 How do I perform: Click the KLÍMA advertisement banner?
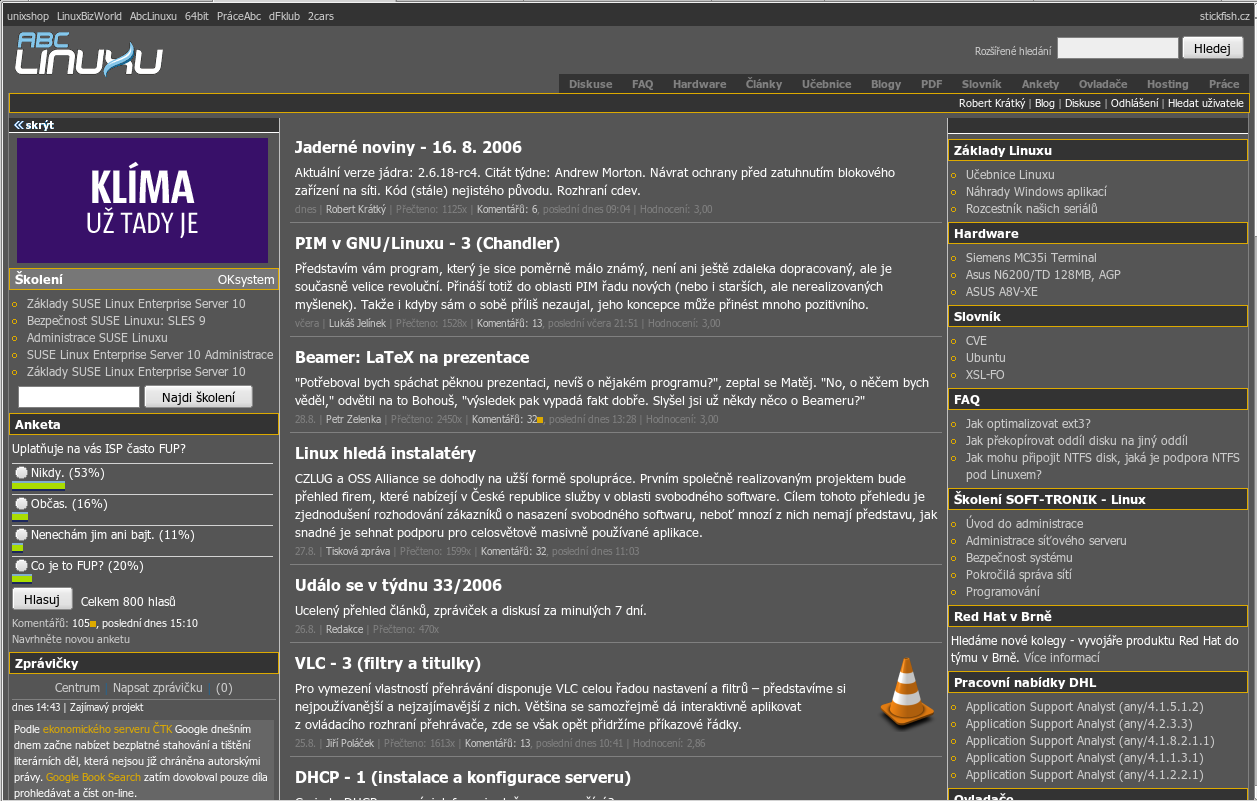[142, 200]
